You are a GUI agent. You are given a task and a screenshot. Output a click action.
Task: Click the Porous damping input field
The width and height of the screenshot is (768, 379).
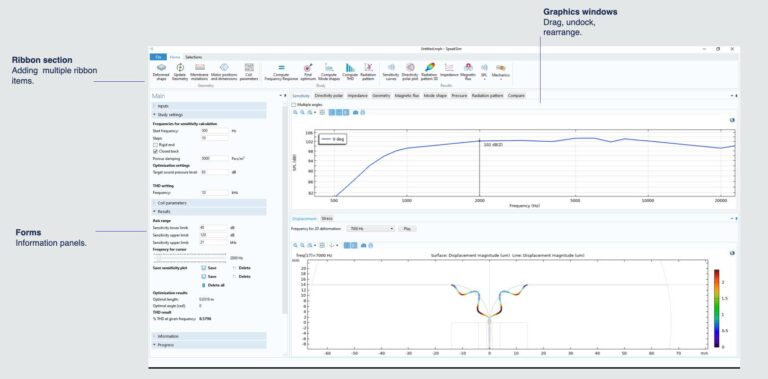point(215,159)
